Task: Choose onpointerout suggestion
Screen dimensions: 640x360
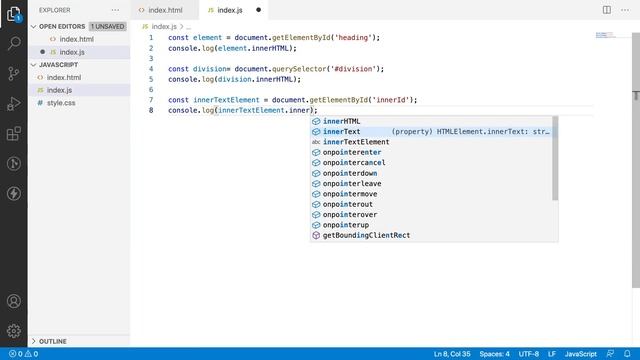Action: tap(431, 204)
